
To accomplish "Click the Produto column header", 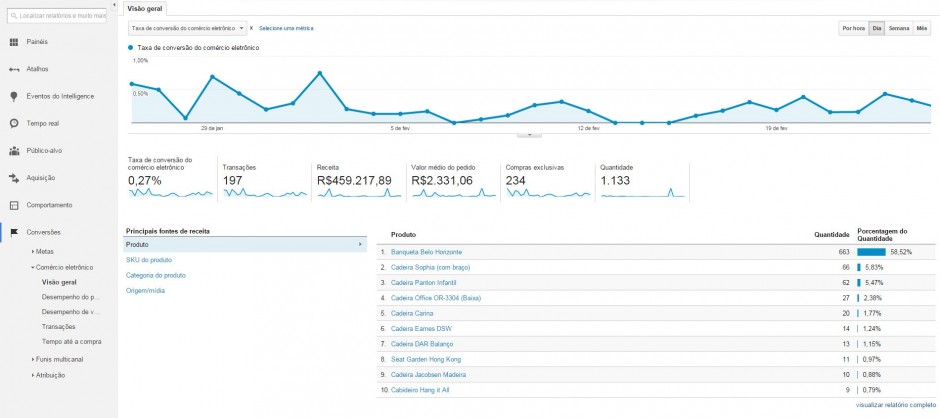I will (403, 234).
